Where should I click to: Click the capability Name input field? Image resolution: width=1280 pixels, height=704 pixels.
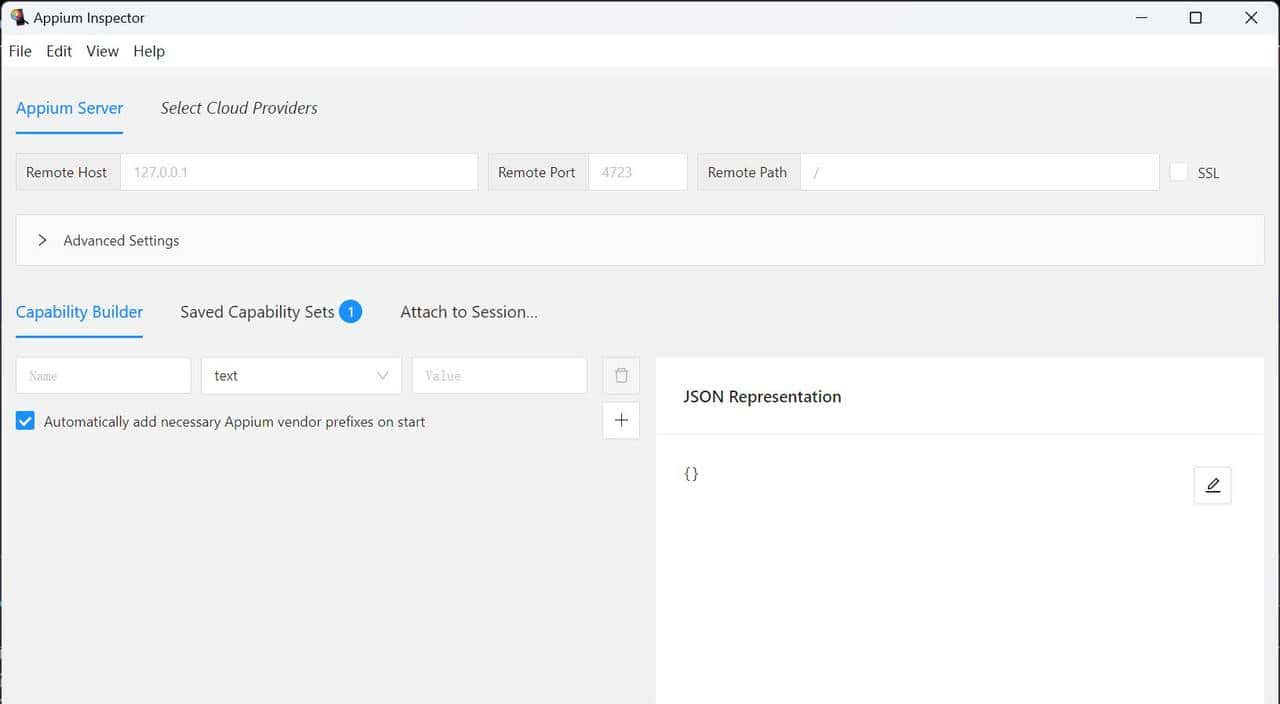[x=102, y=375]
